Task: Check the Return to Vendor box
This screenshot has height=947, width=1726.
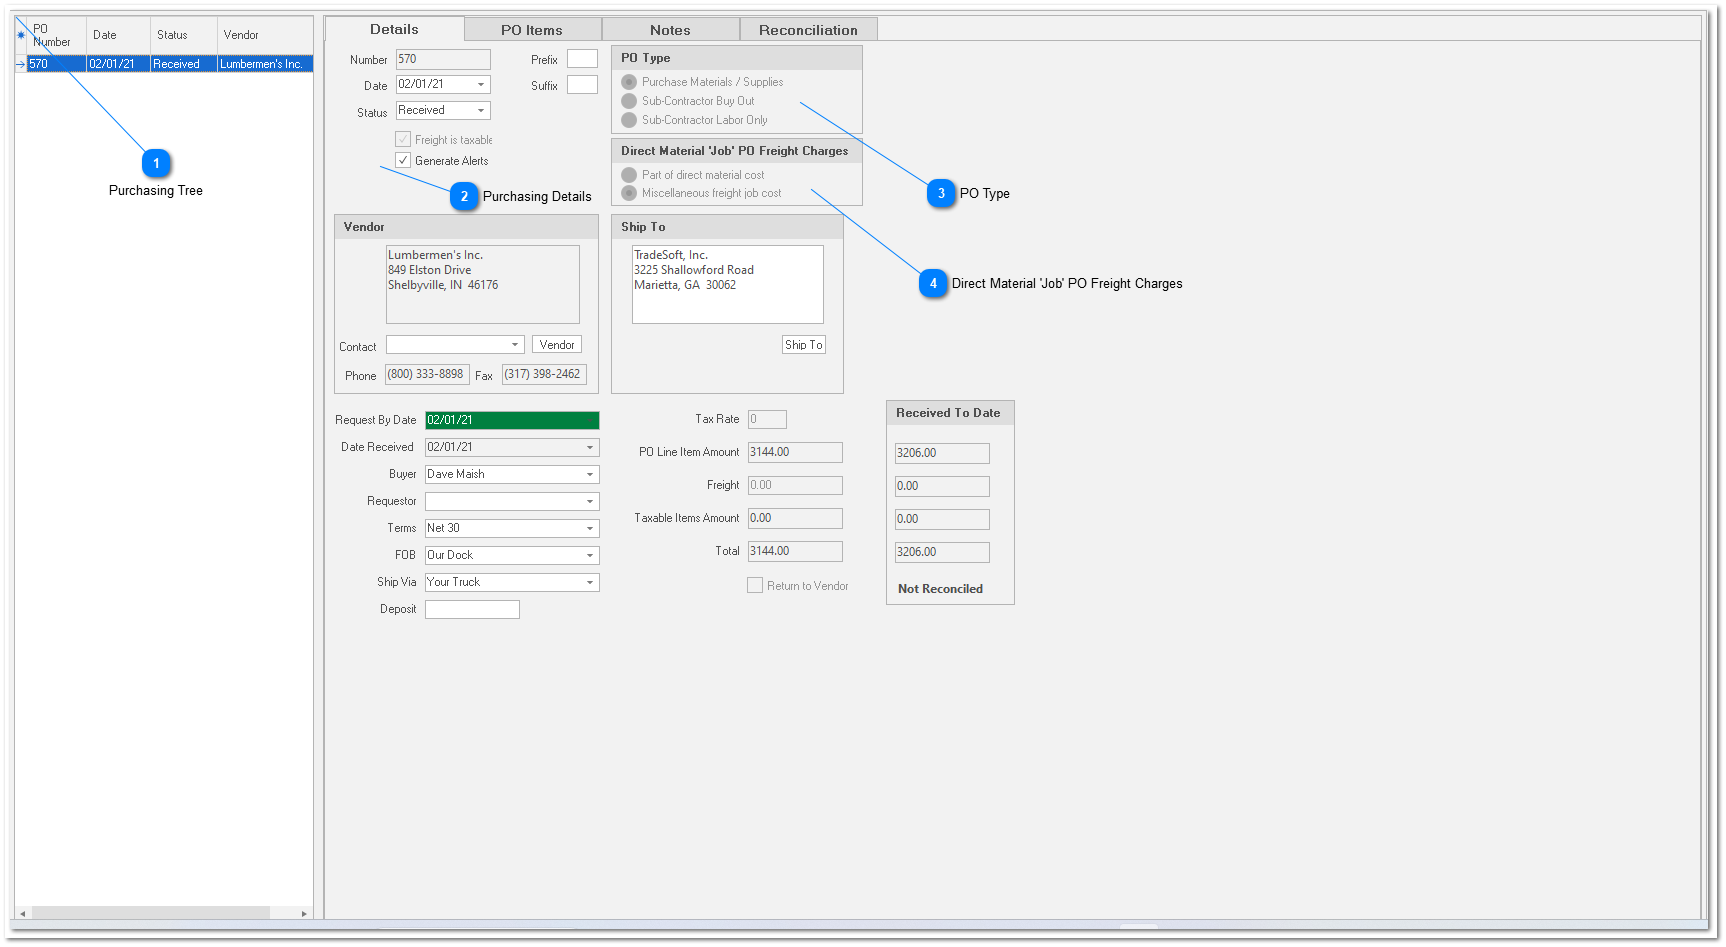Action: pos(755,585)
